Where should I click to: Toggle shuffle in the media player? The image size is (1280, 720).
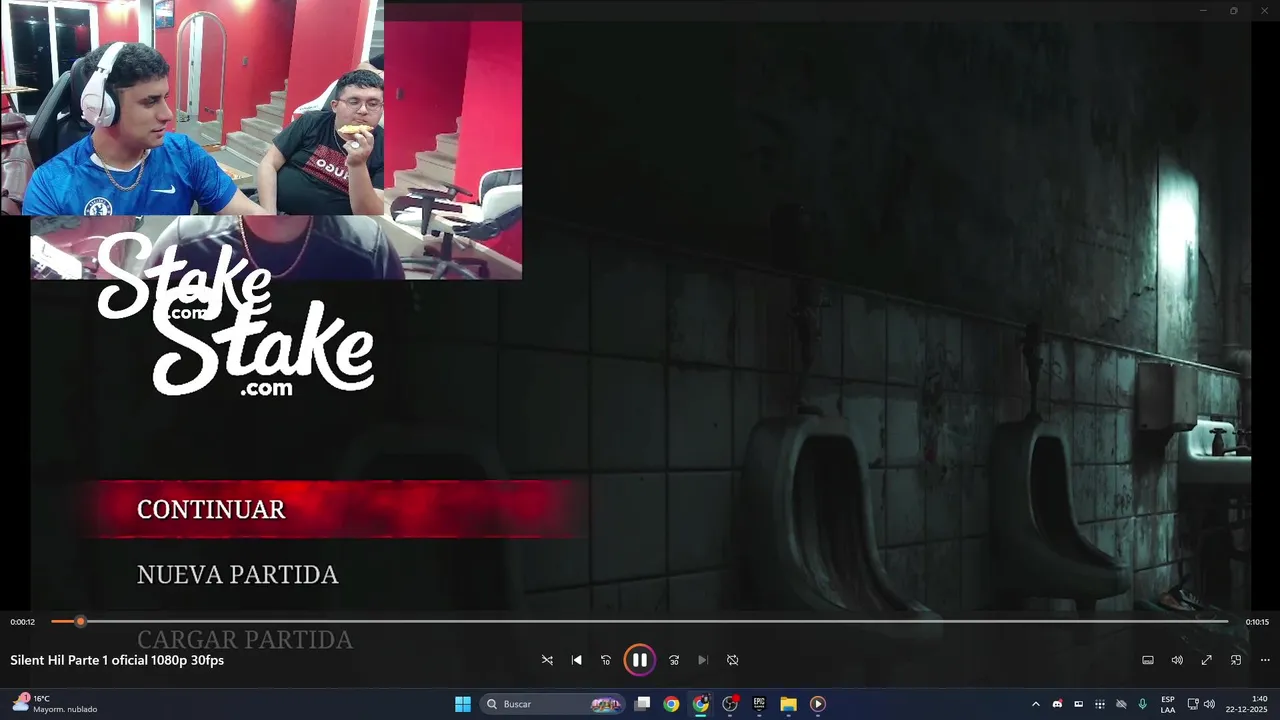pos(547,660)
